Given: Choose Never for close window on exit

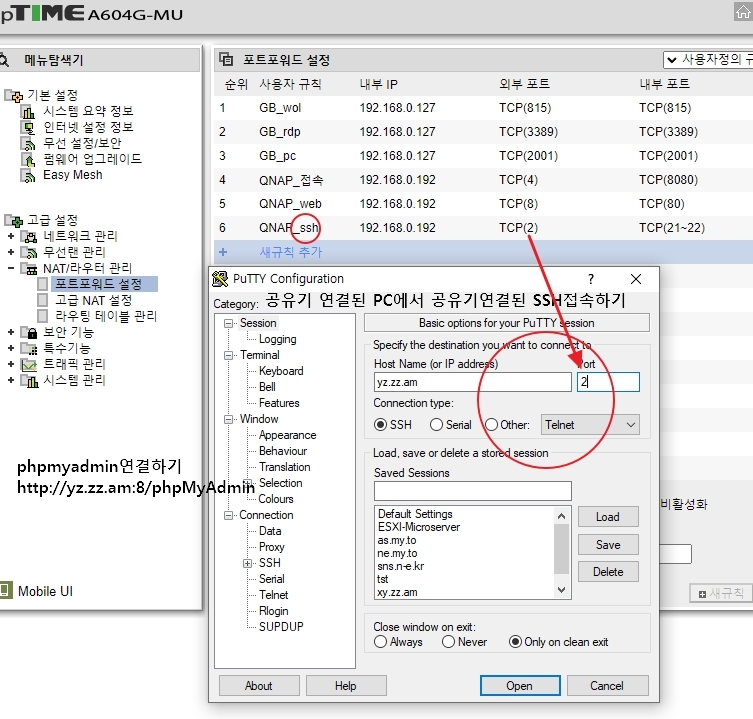Looking at the screenshot, I should pyautogui.click(x=449, y=642).
